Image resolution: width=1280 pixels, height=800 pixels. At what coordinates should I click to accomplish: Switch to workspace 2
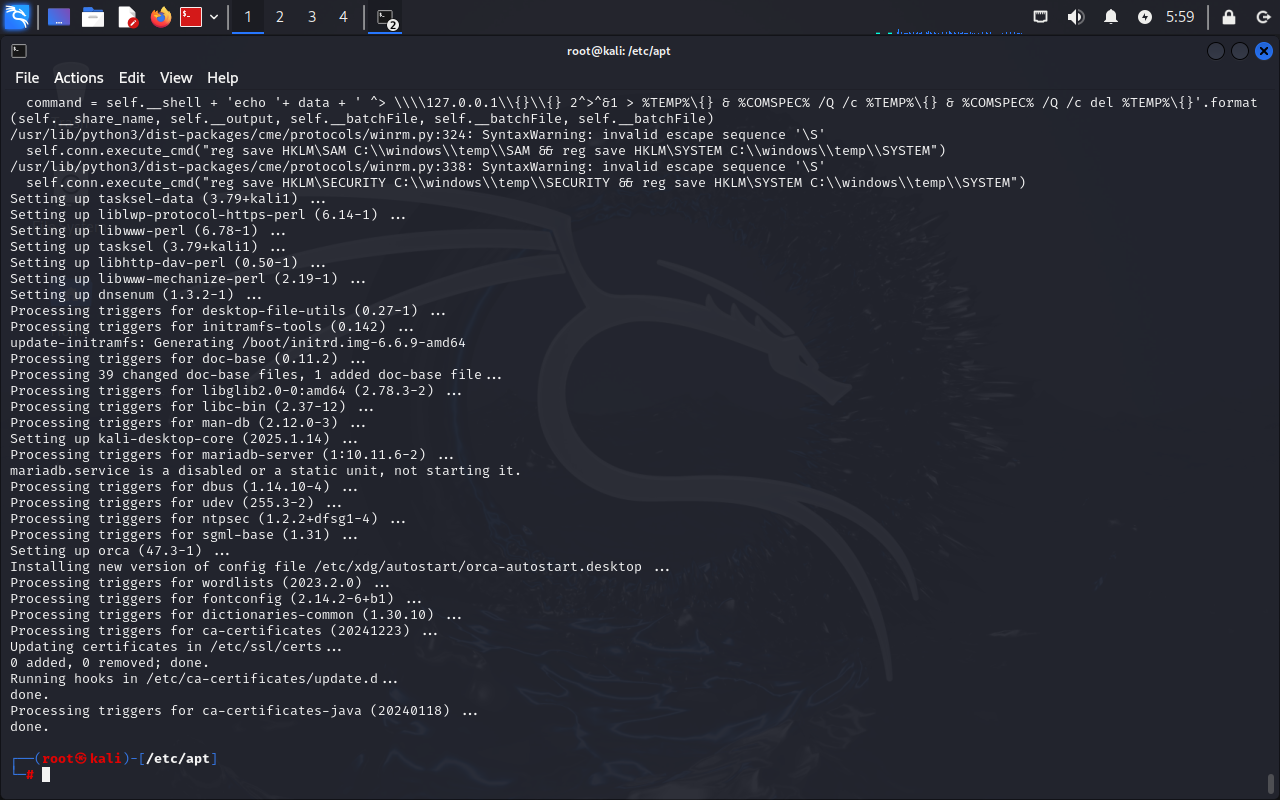coord(280,17)
